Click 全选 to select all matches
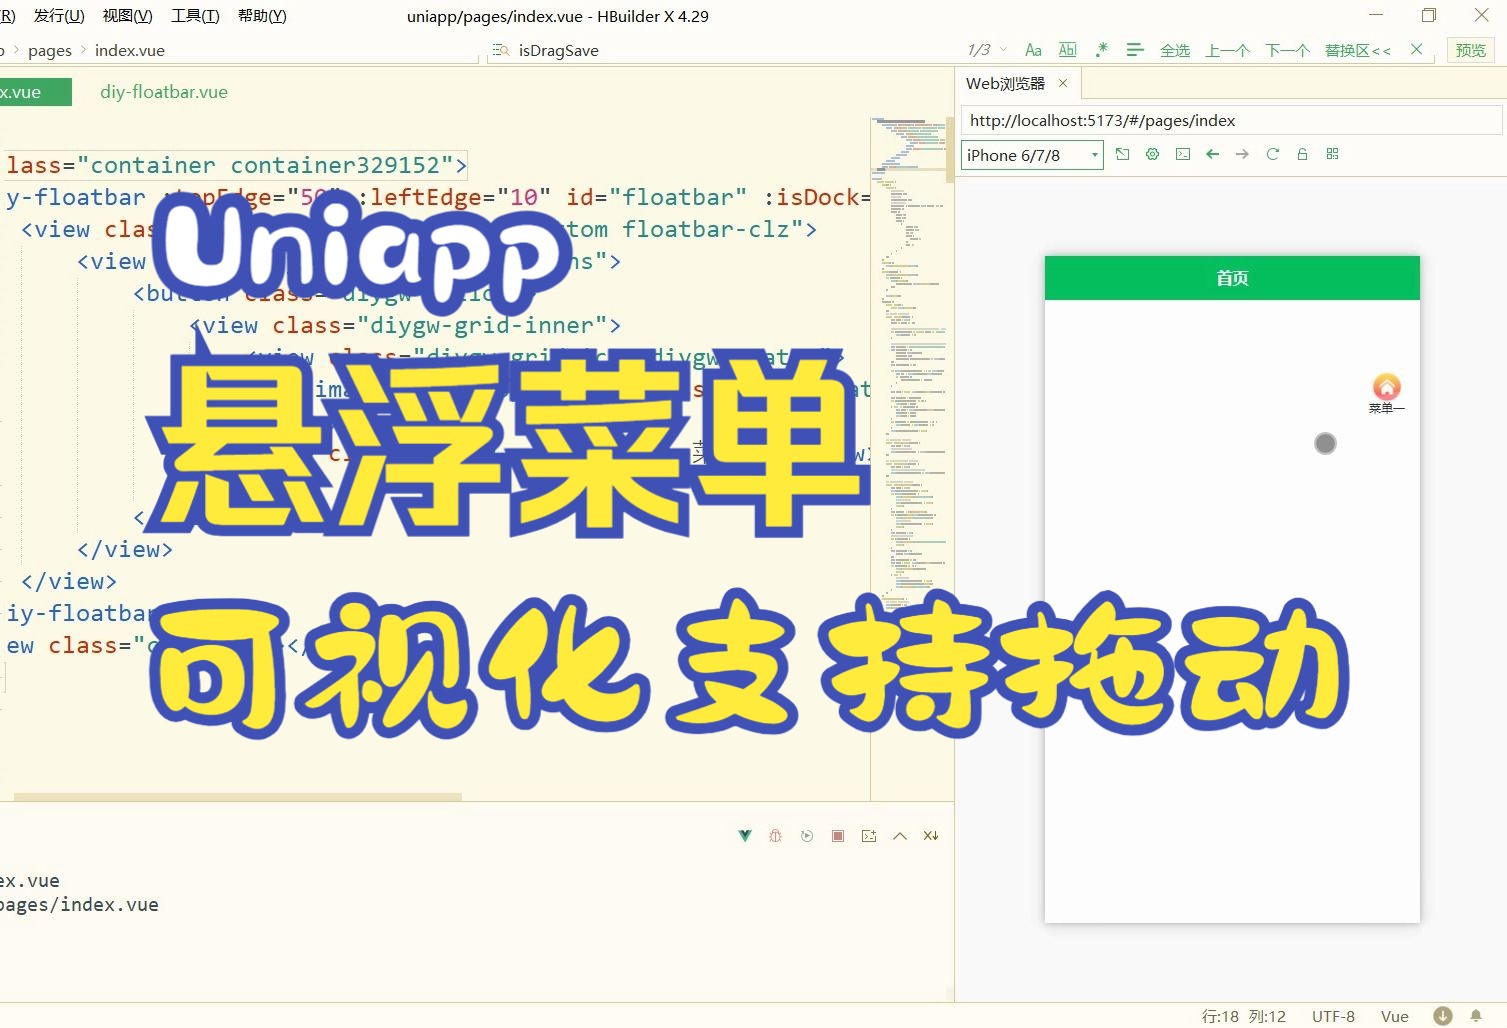The width and height of the screenshot is (1507, 1028). (x=1175, y=49)
